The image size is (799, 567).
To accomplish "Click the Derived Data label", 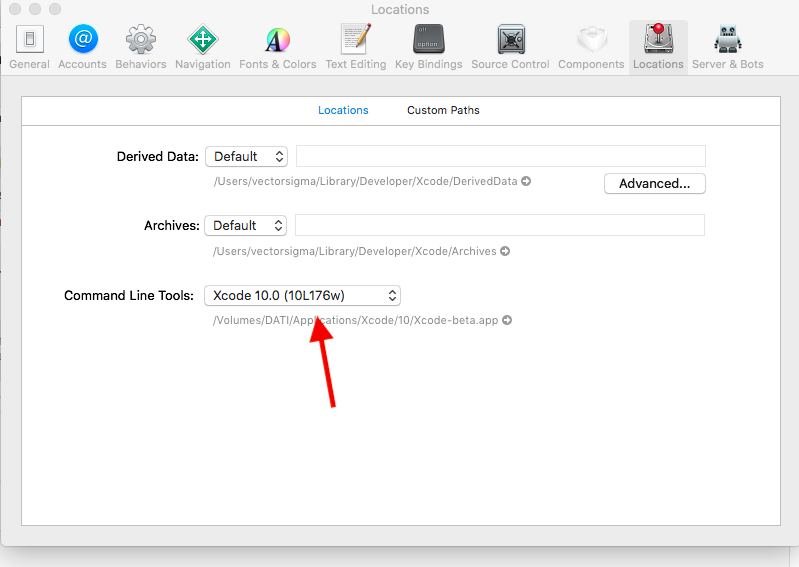I will [x=157, y=156].
